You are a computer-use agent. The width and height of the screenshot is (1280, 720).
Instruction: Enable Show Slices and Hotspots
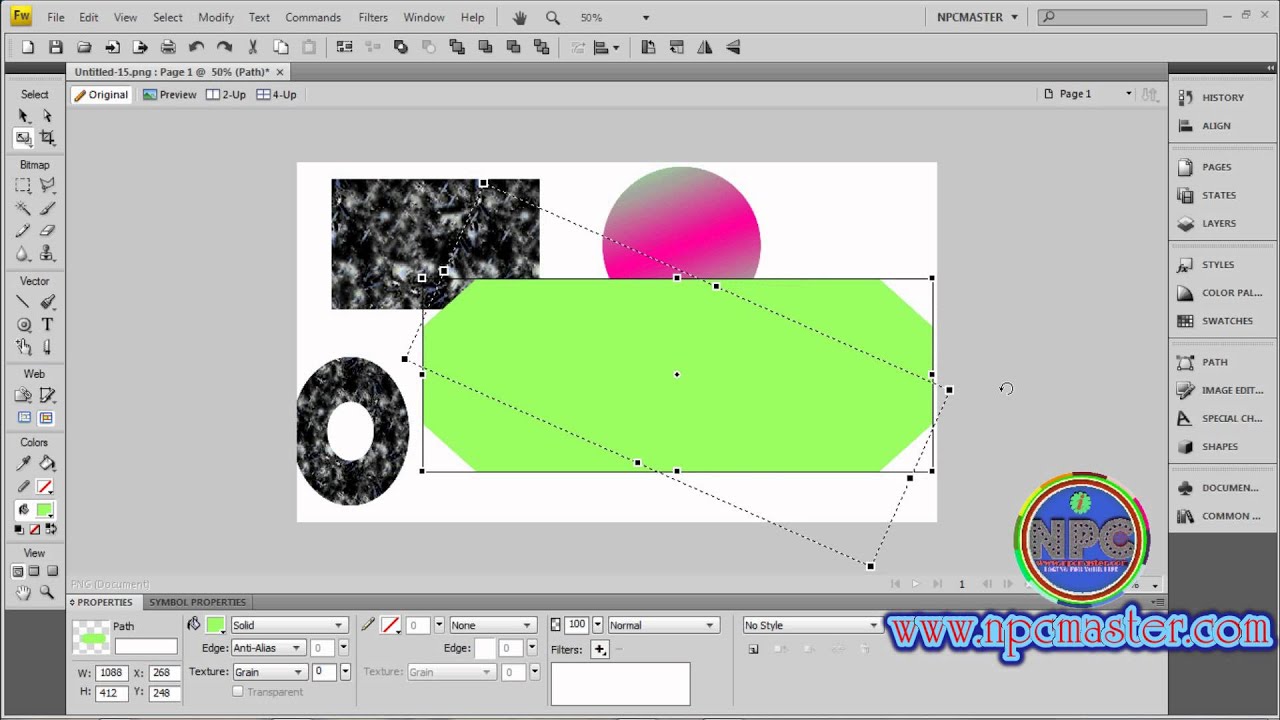(x=46, y=418)
